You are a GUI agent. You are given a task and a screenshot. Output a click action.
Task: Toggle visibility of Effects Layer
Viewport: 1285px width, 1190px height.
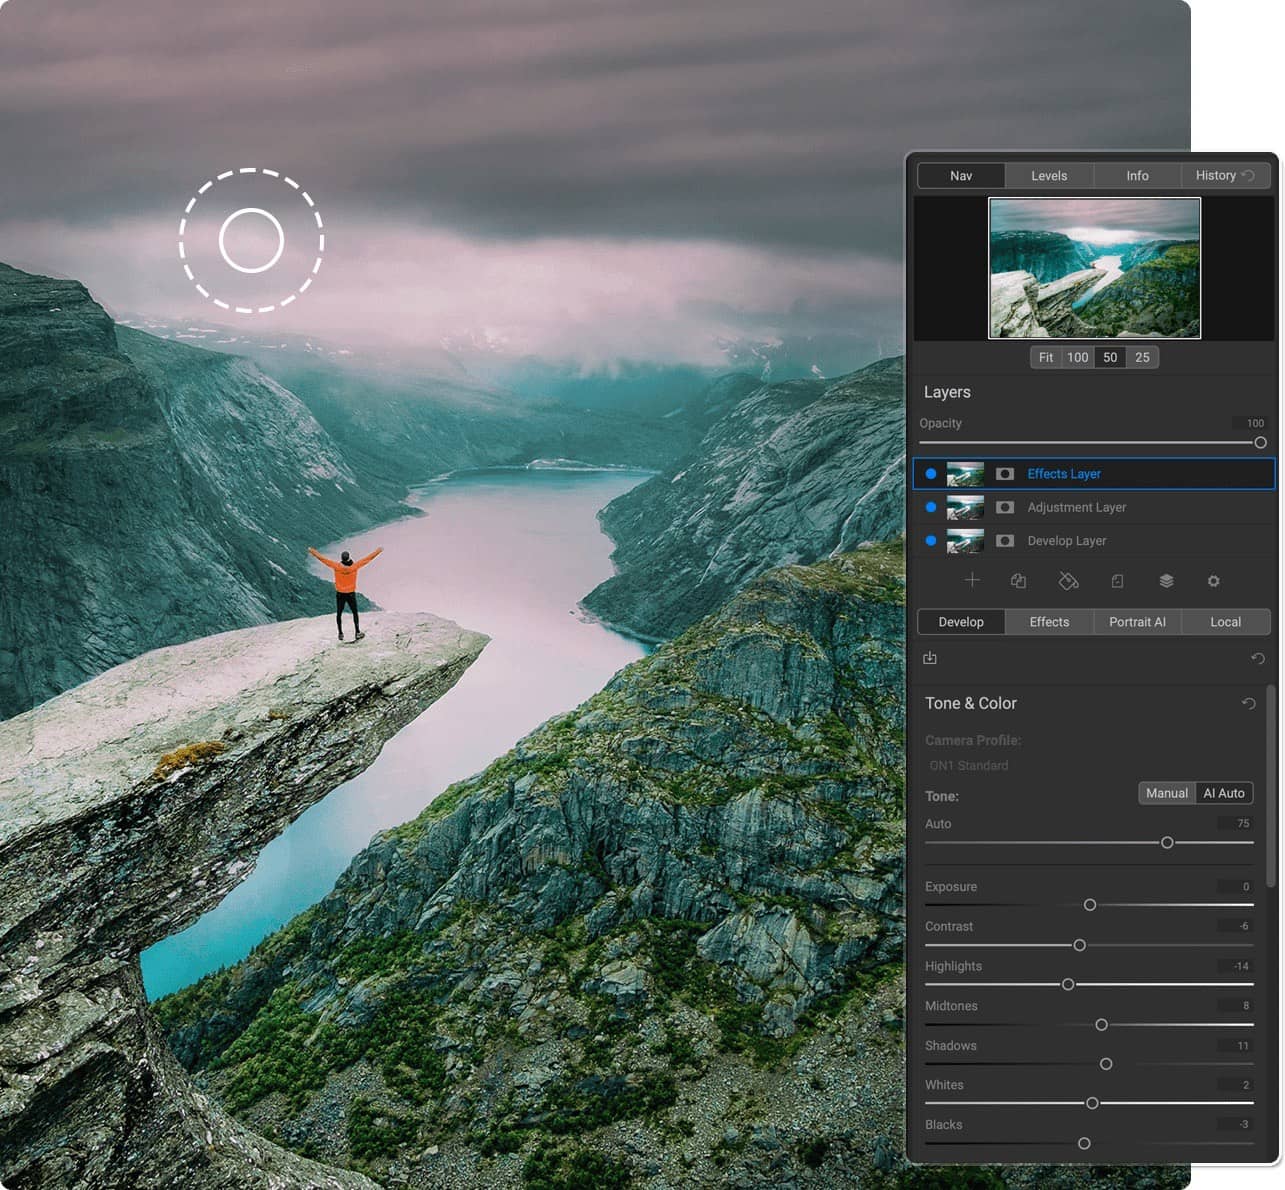931,474
